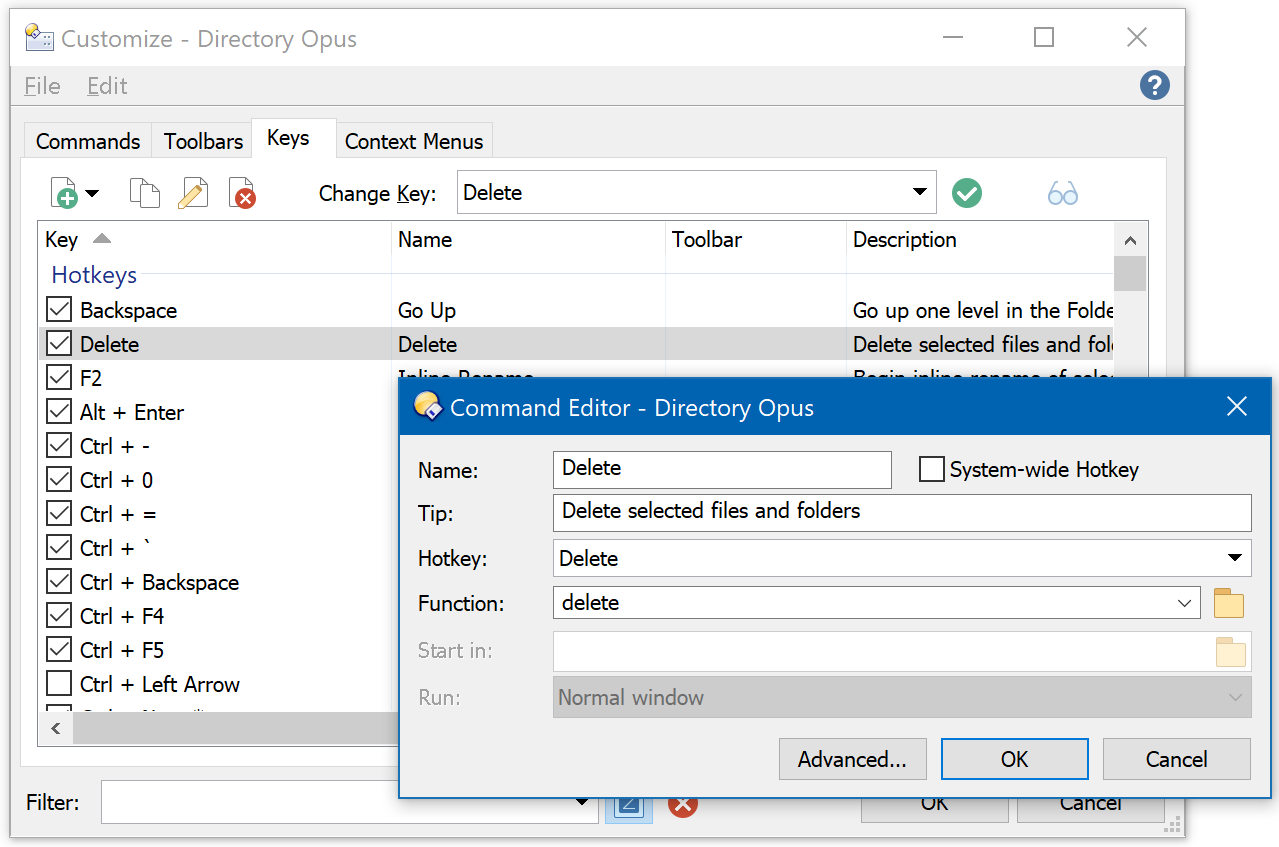1279x847 pixels.
Task: Expand the Hotkey dropdown in Command Editor
Action: click(x=1235, y=558)
